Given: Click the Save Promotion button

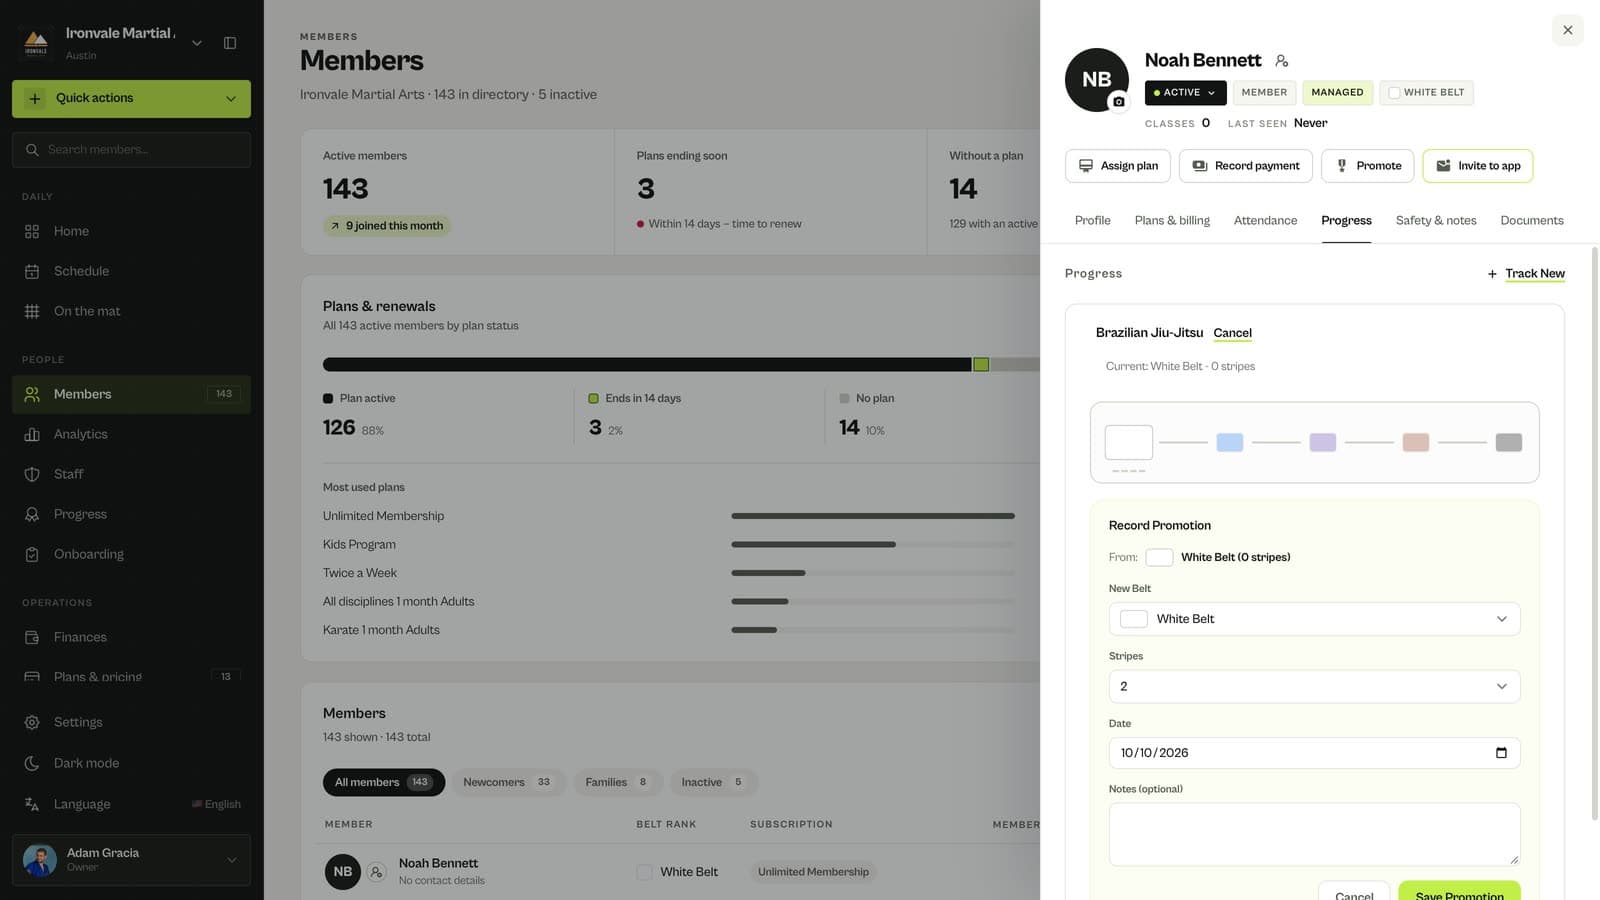Looking at the screenshot, I should [1459, 893].
